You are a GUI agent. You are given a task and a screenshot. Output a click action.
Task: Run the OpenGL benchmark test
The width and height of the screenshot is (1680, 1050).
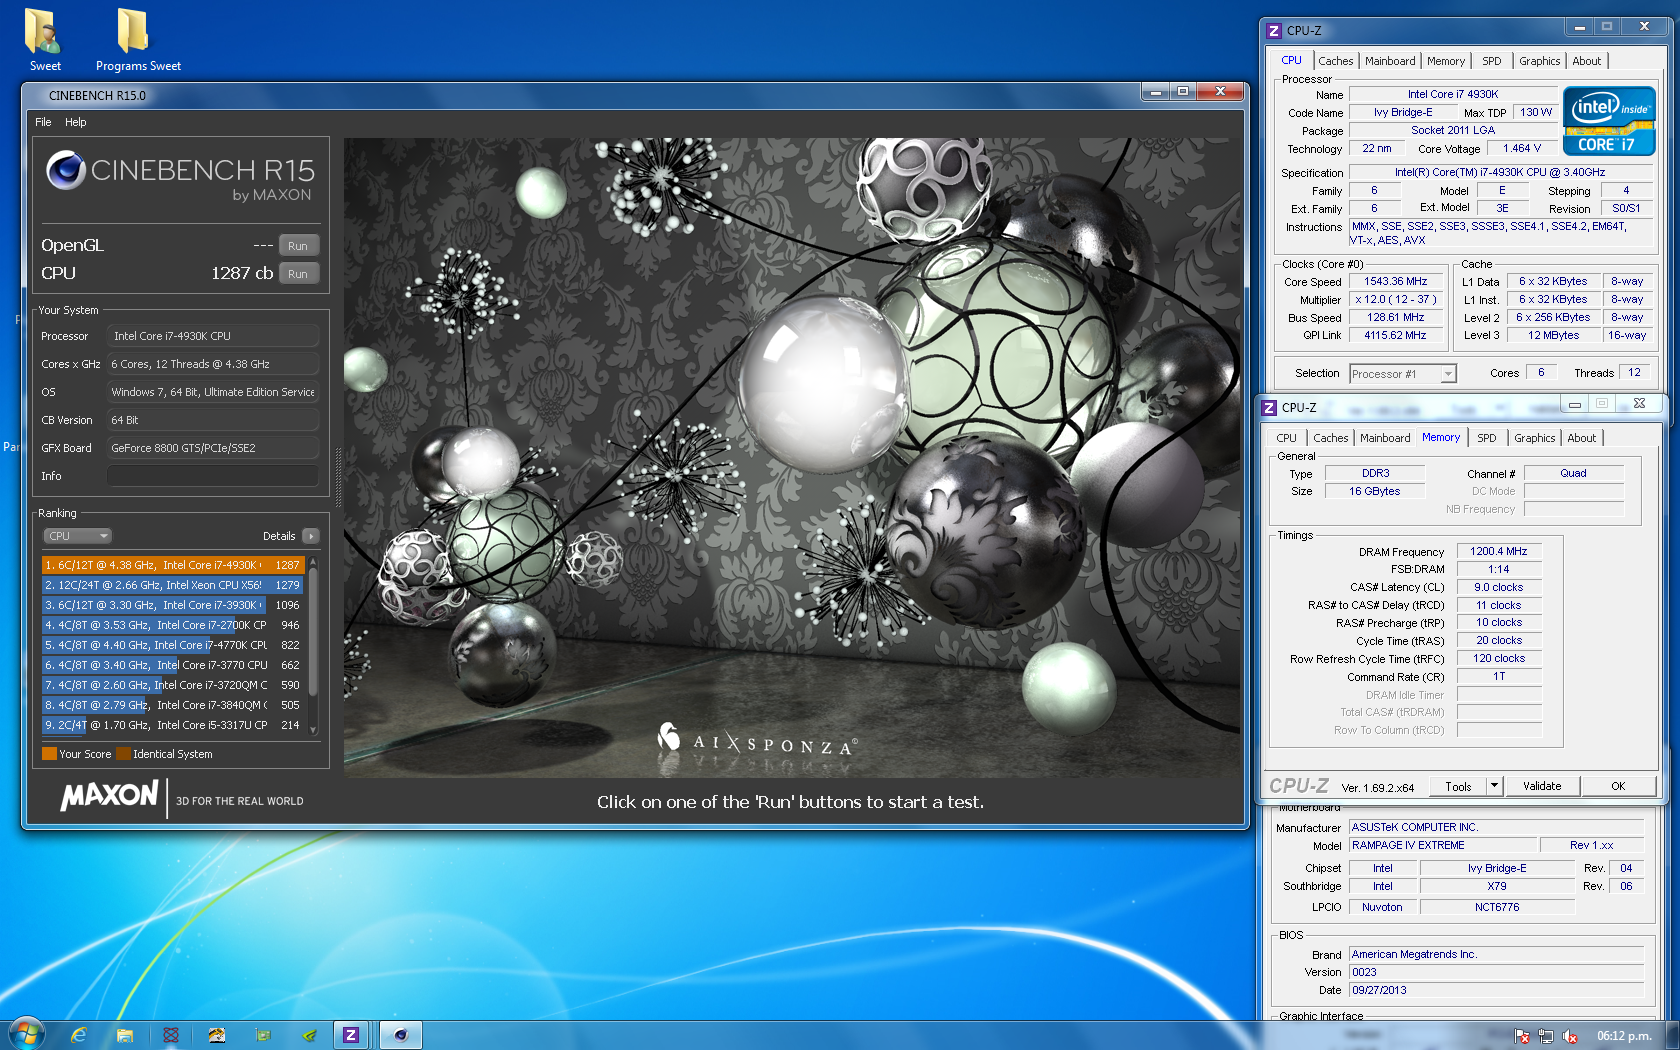point(298,246)
